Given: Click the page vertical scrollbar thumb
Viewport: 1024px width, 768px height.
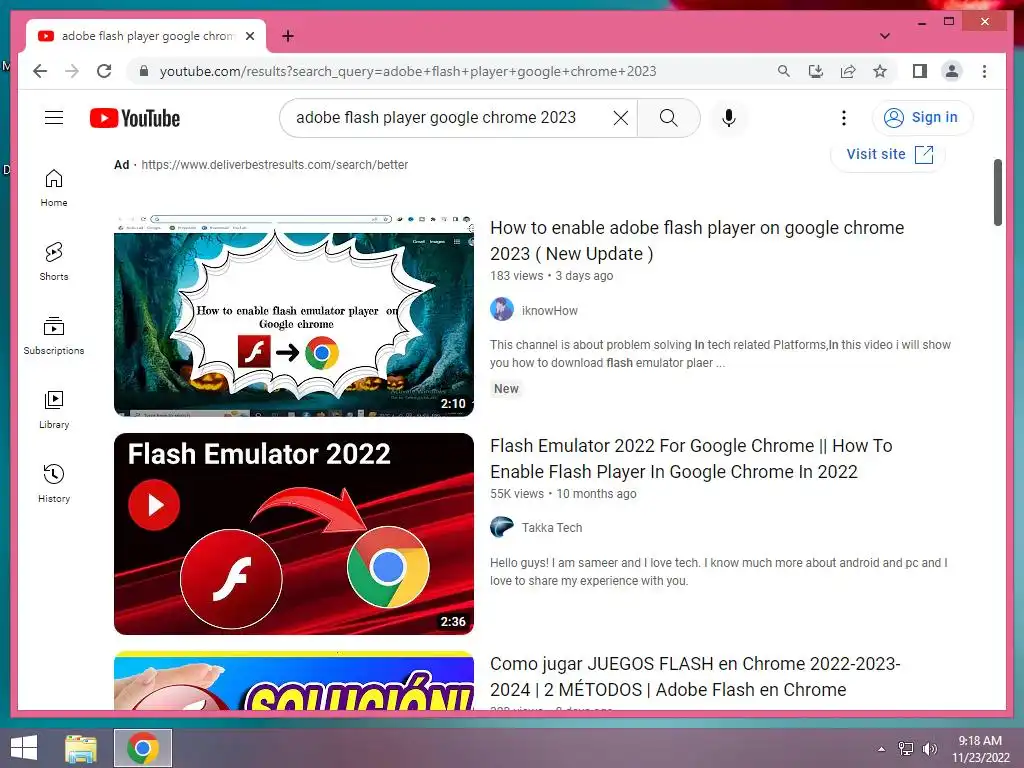Looking at the screenshot, I should pyautogui.click(x=997, y=192).
